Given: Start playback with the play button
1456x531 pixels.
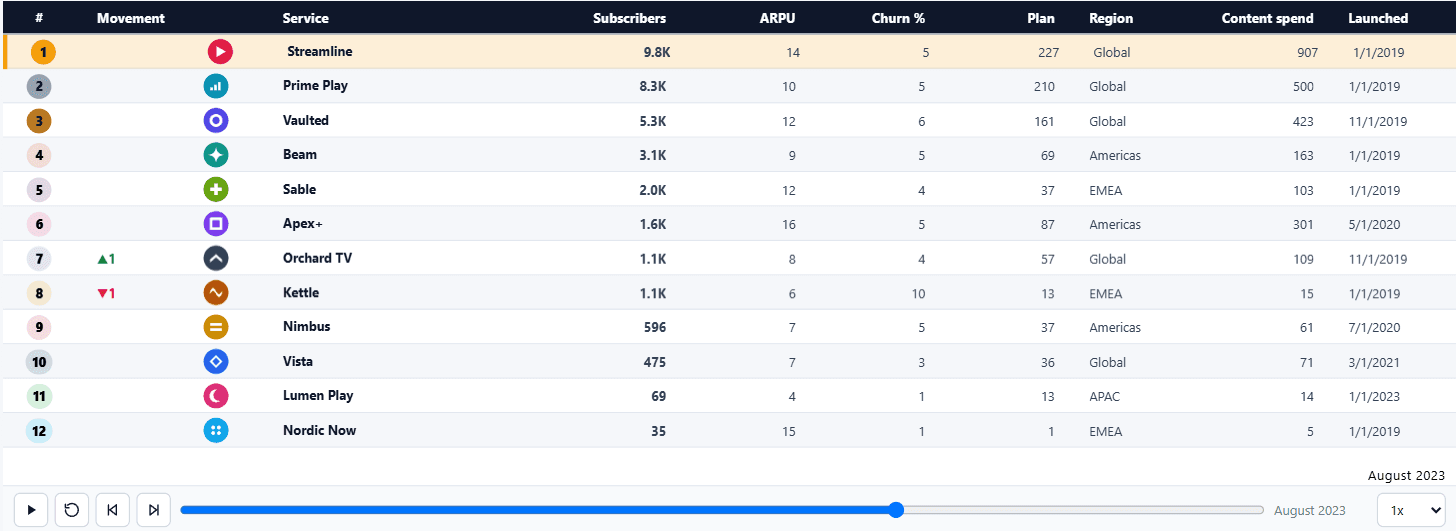Looking at the screenshot, I should point(31,510).
